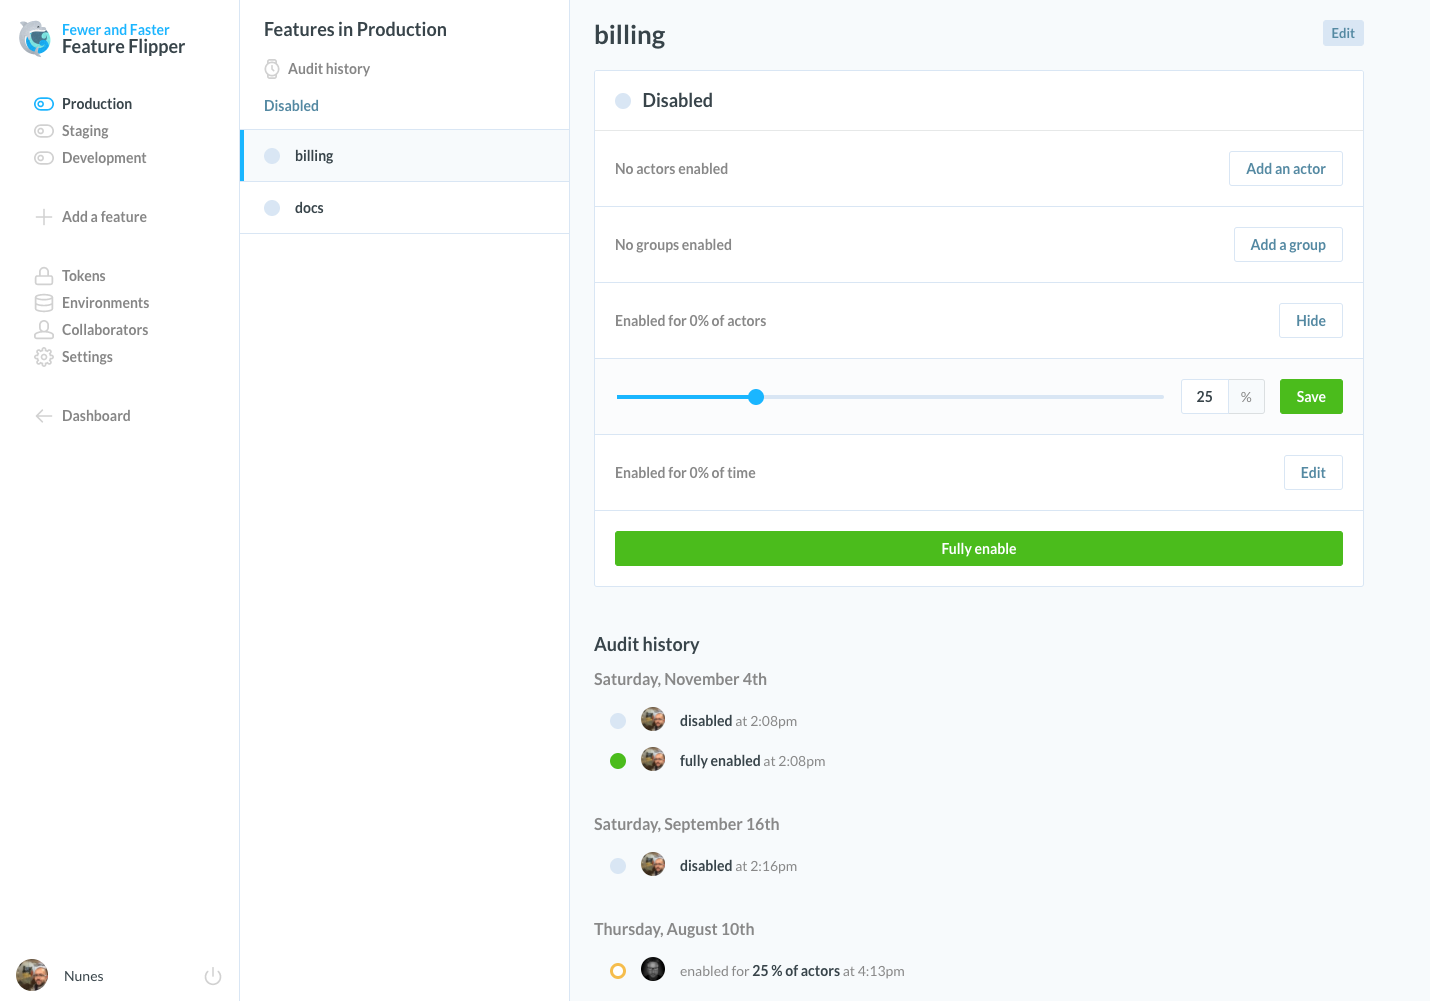The height and width of the screenshot is (1001, 1430).
Task: Open Environments via the stacked-layers icon
Action: pos(44,302)
